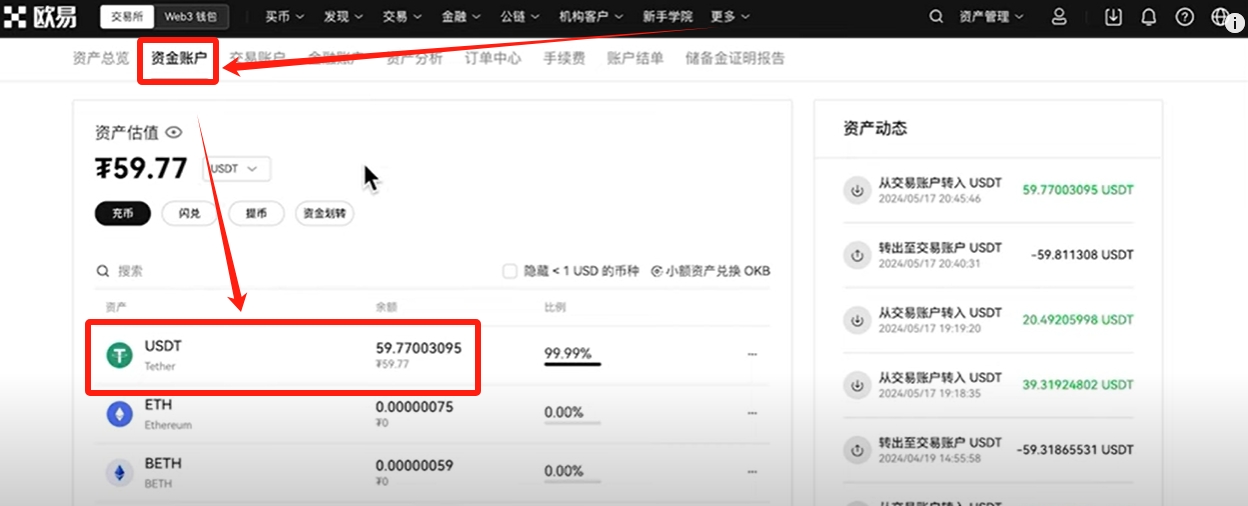Click the 欧易 OKX logo
The width and height of the screenshot is (1248, 506).
click(40, 17)
